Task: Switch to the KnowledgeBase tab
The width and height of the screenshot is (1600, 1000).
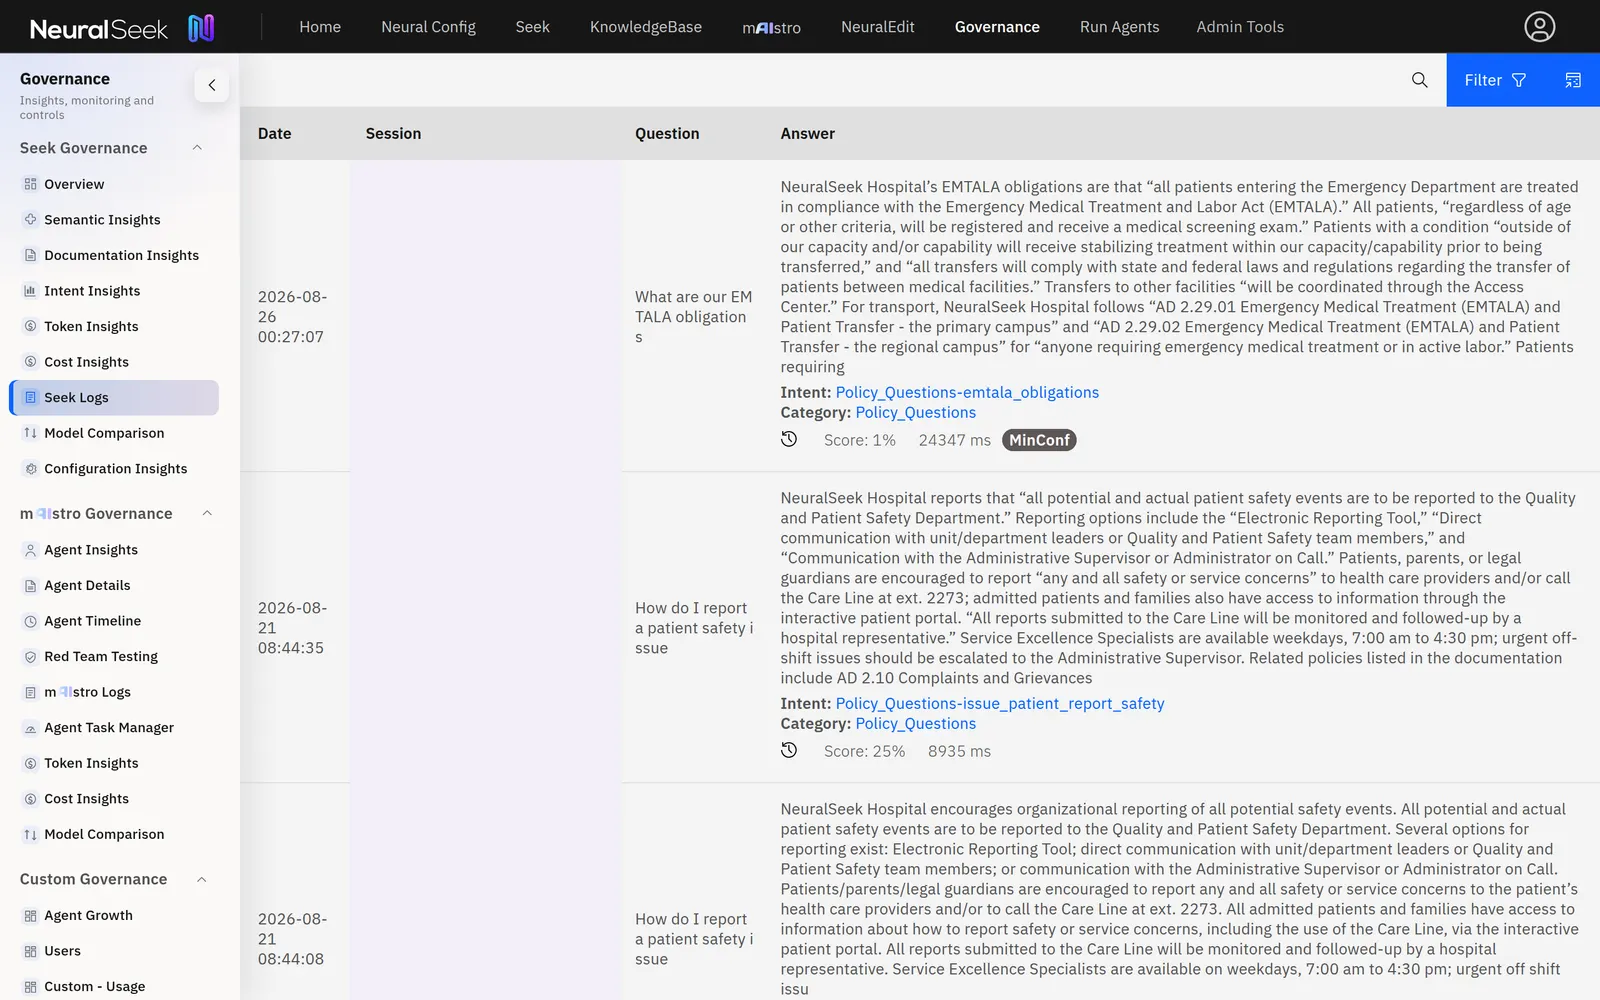Action: coord(646,27)
